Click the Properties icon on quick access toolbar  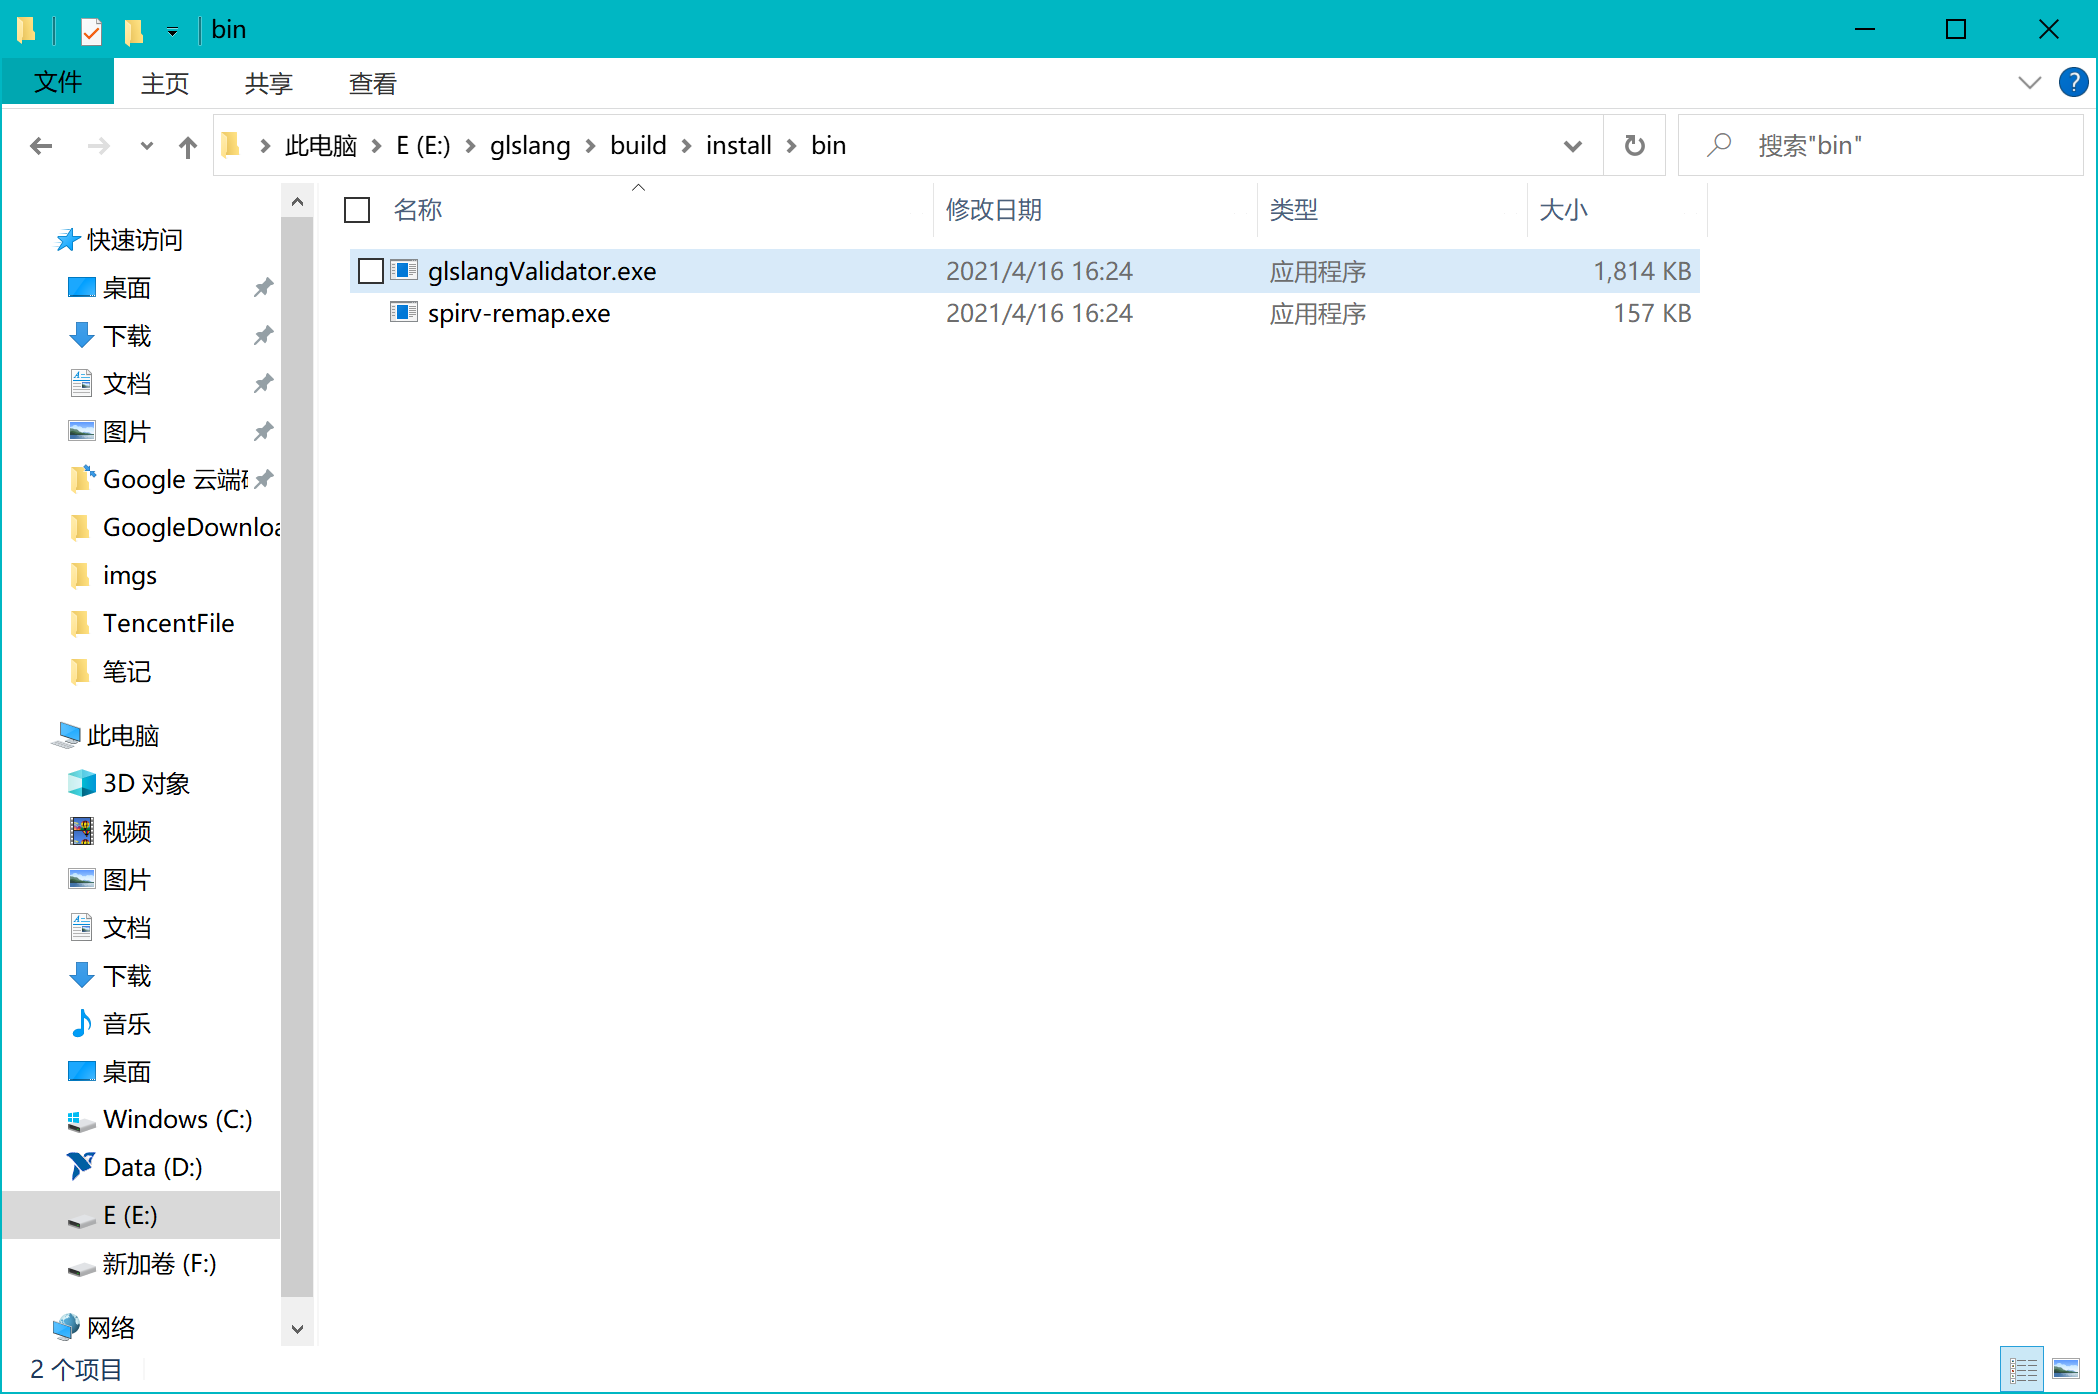90,30
